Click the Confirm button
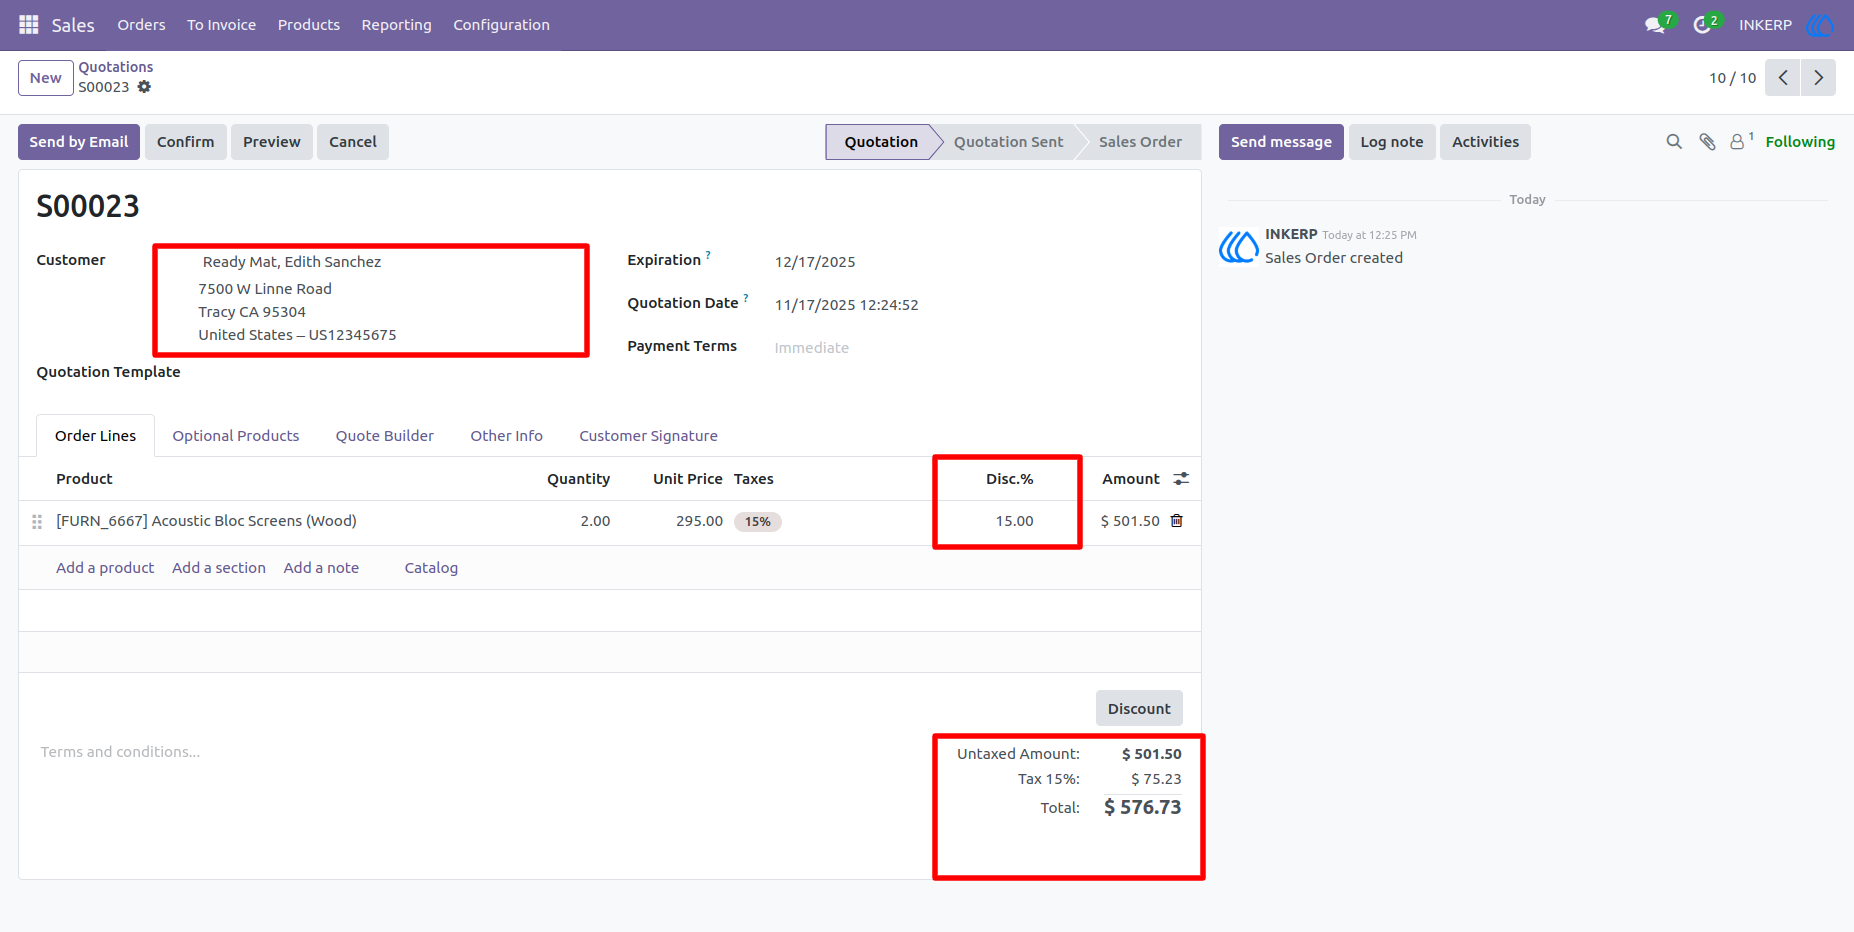Viewport: 1854px width, 932px height. pos(186,142)
